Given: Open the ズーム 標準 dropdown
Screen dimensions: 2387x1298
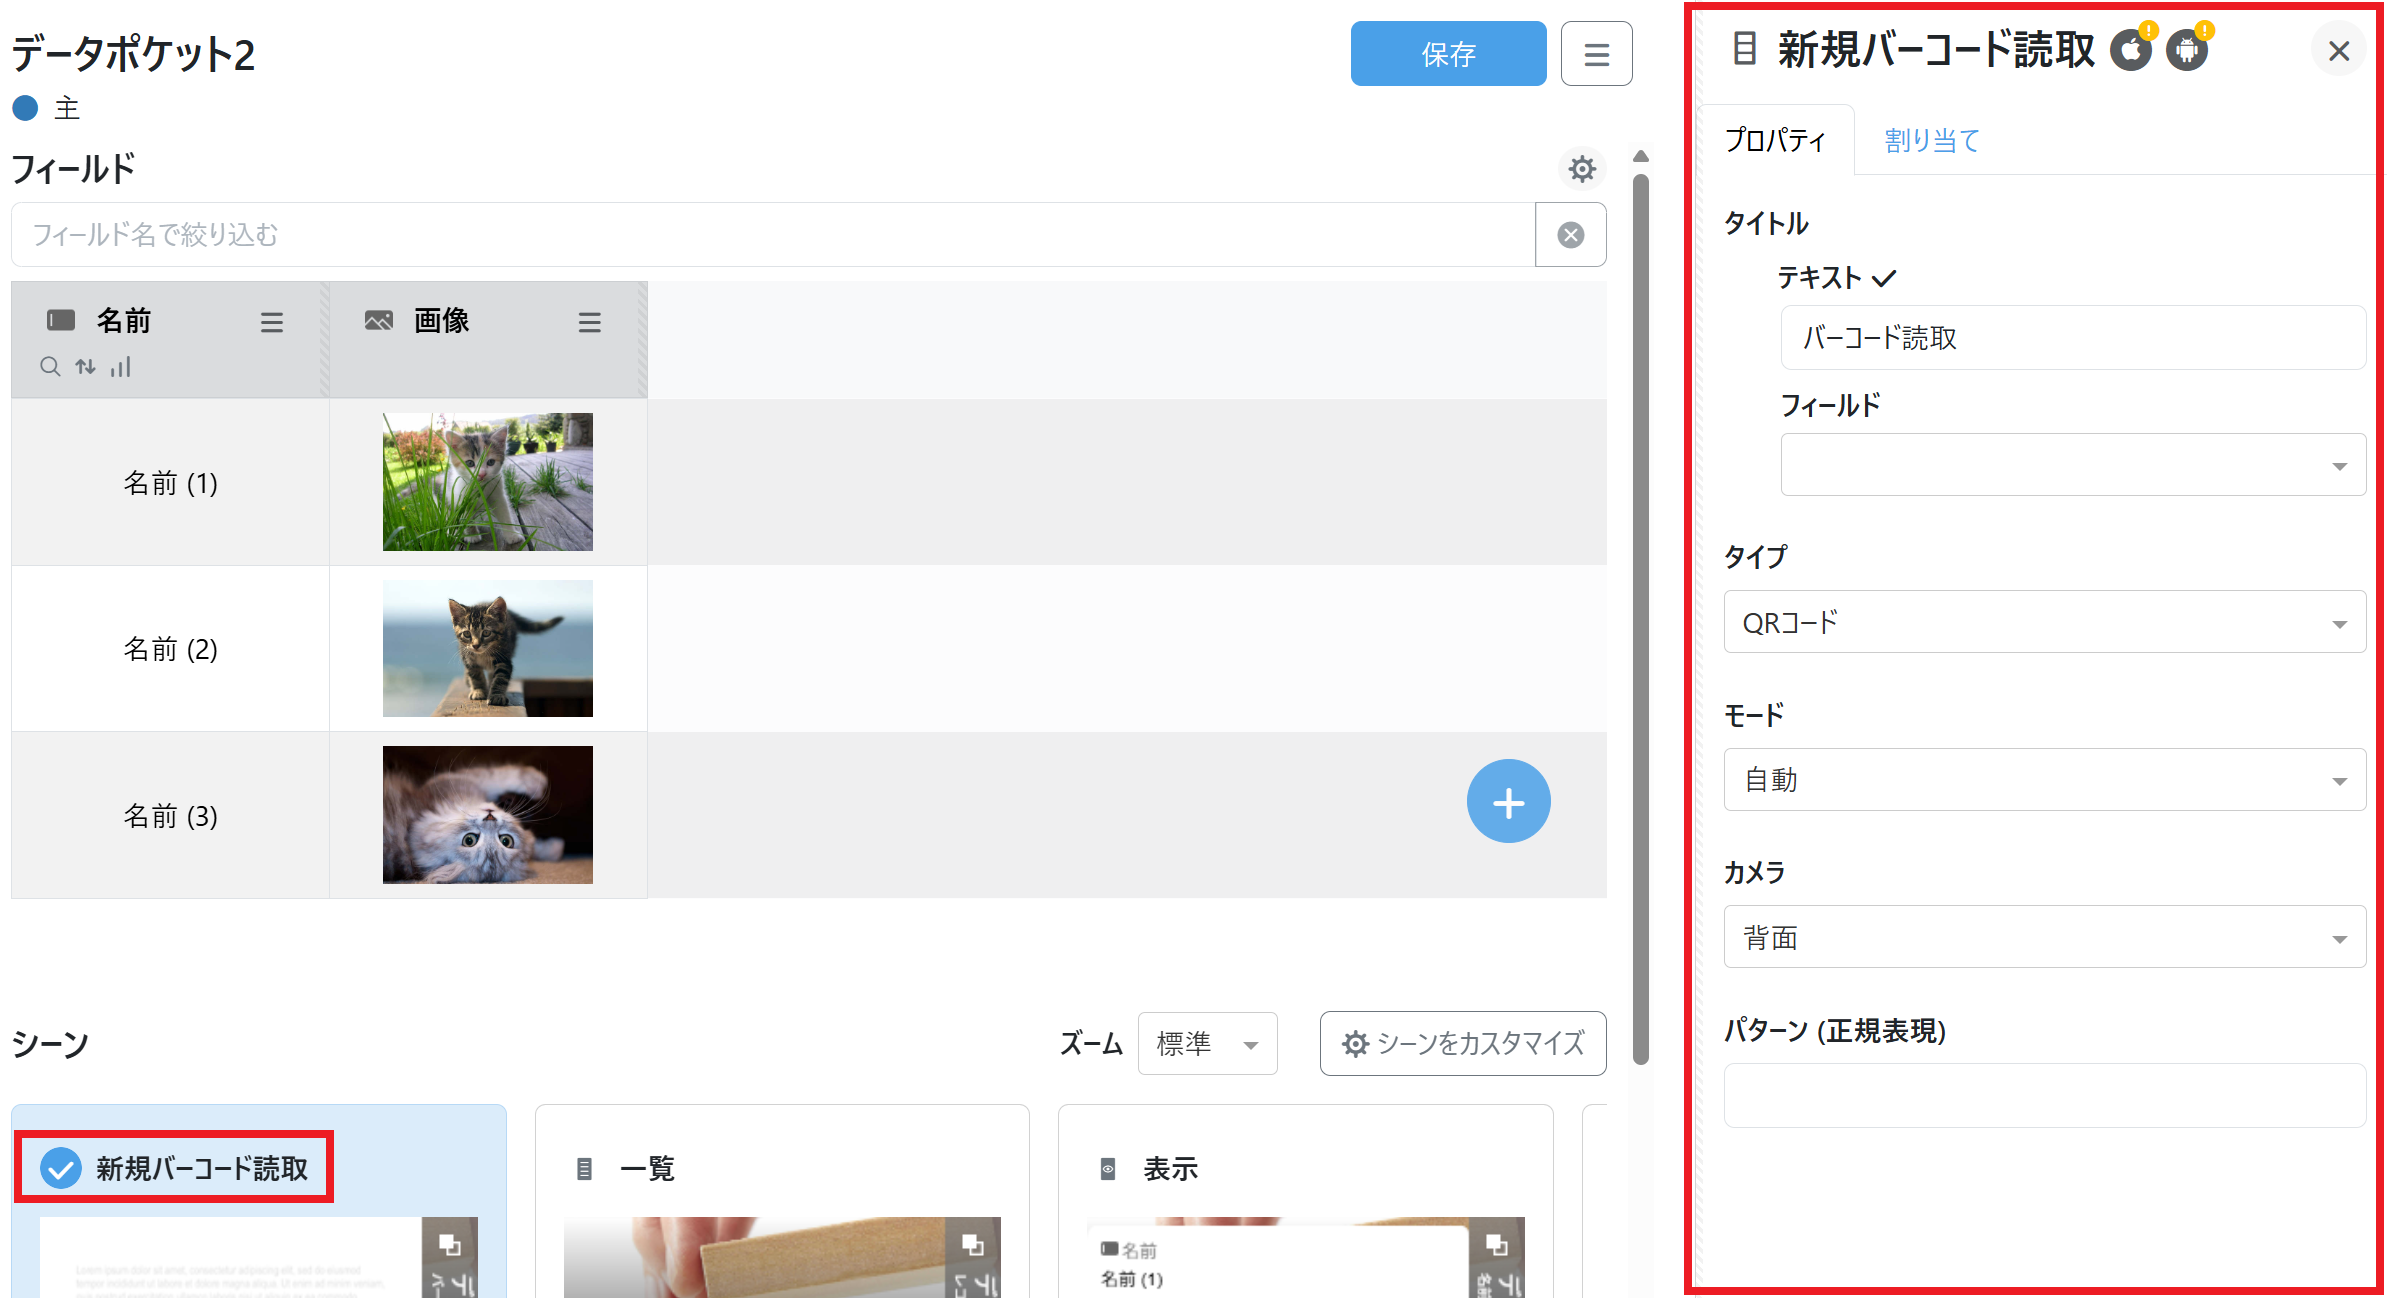Looking at the screenshot, I should tap(1207, 1044).
